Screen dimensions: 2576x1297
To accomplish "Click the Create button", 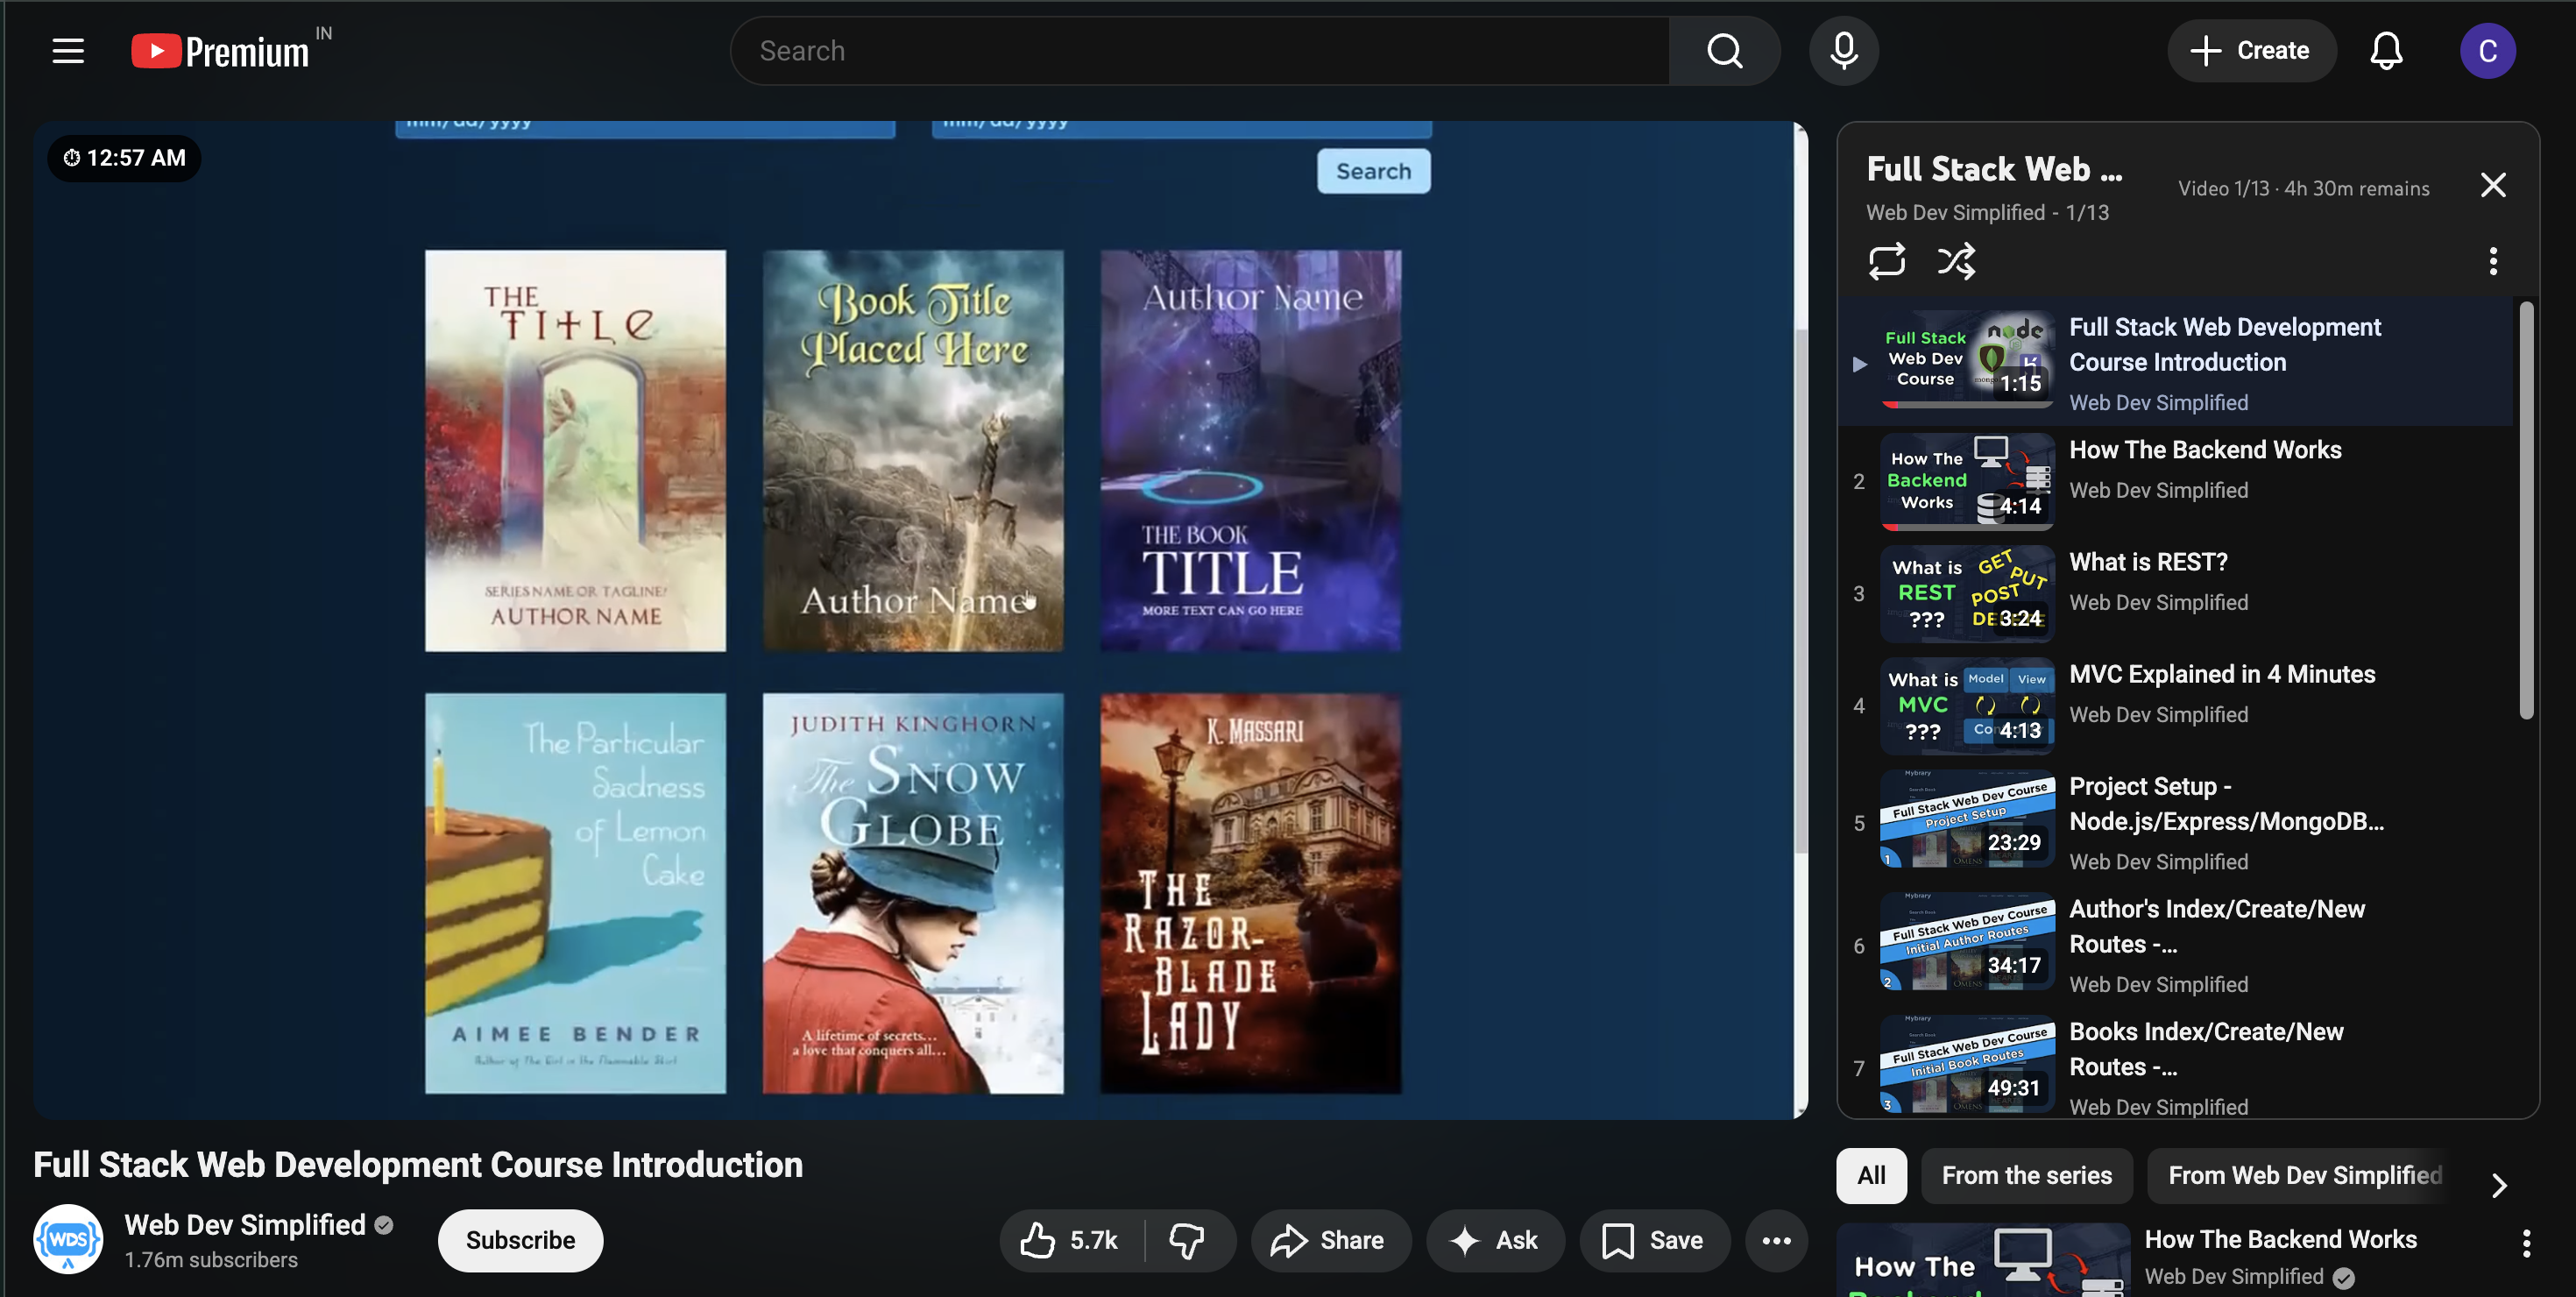I will 2251,51.
